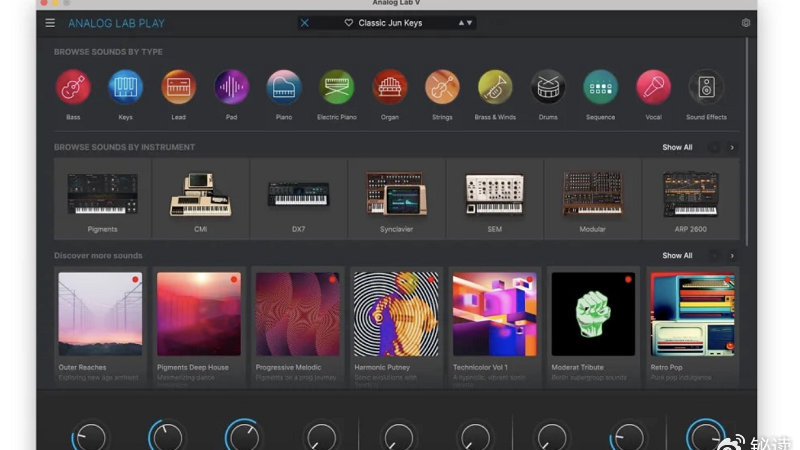Open the Classic Jun Keys preset name

(393, 23)
